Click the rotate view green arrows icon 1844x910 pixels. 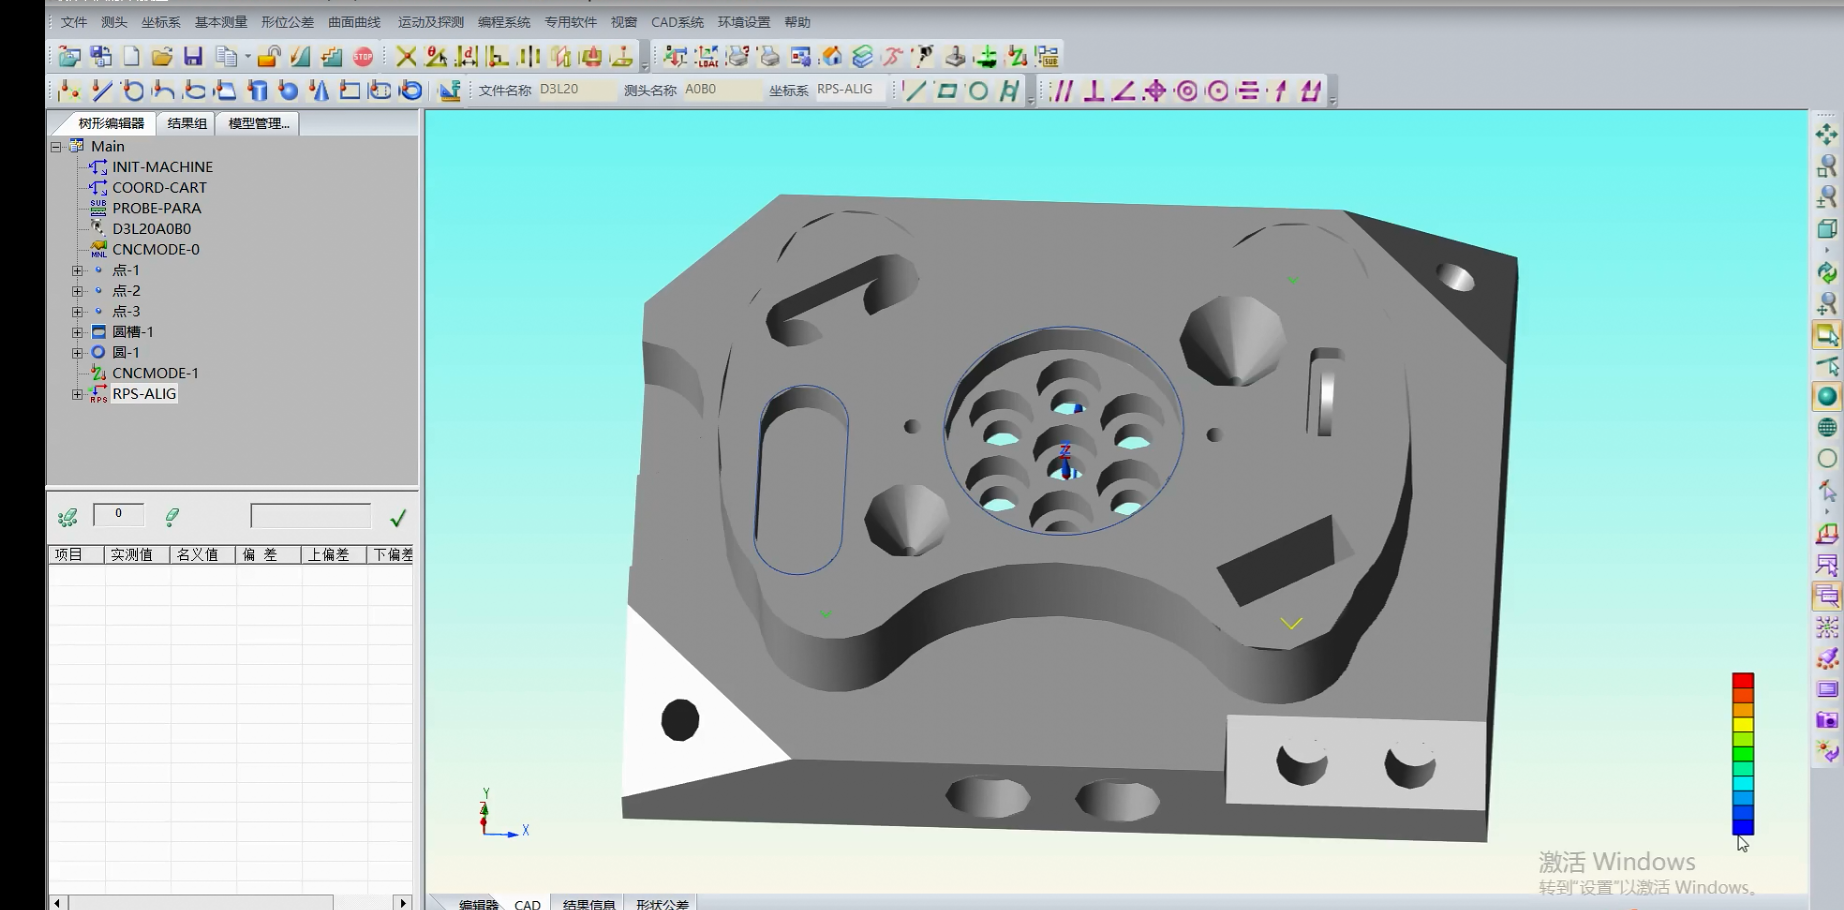click(1827, 273)
